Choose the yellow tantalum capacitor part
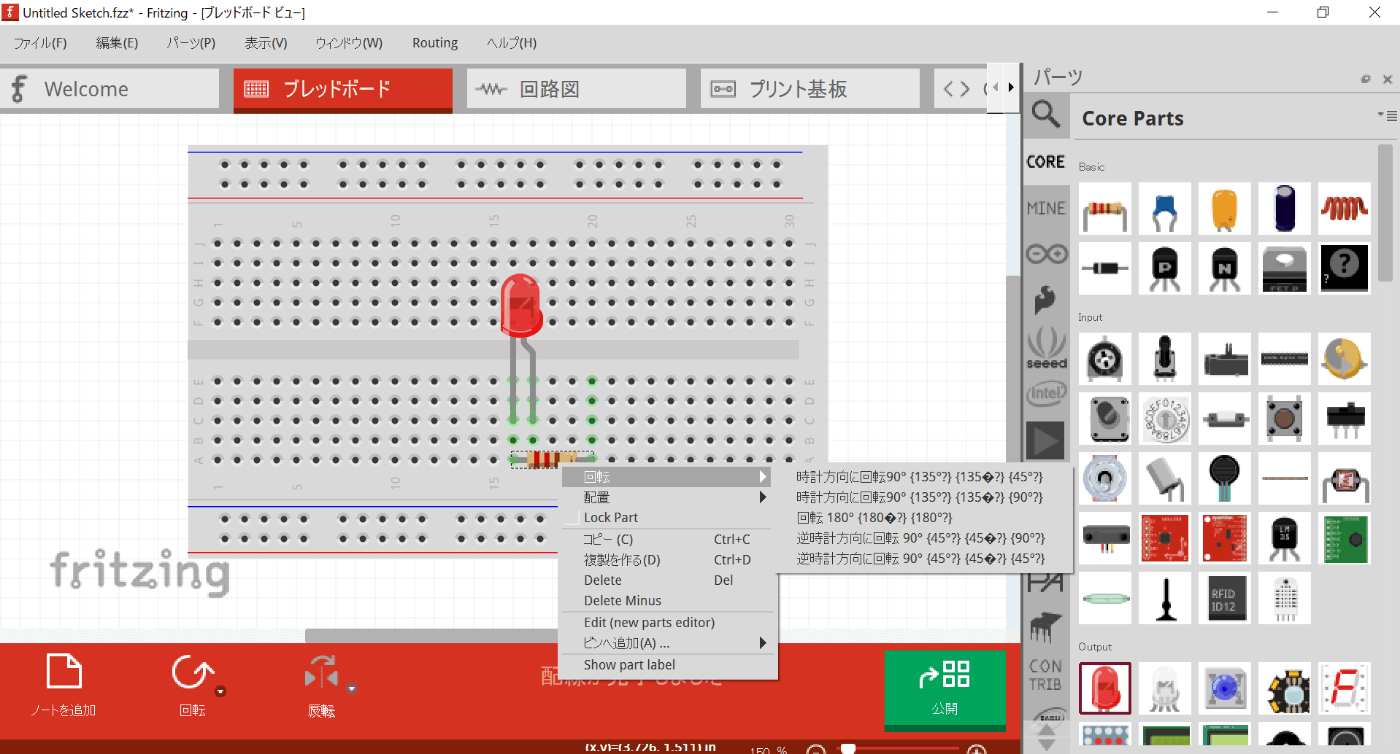 click(1225, 208)
